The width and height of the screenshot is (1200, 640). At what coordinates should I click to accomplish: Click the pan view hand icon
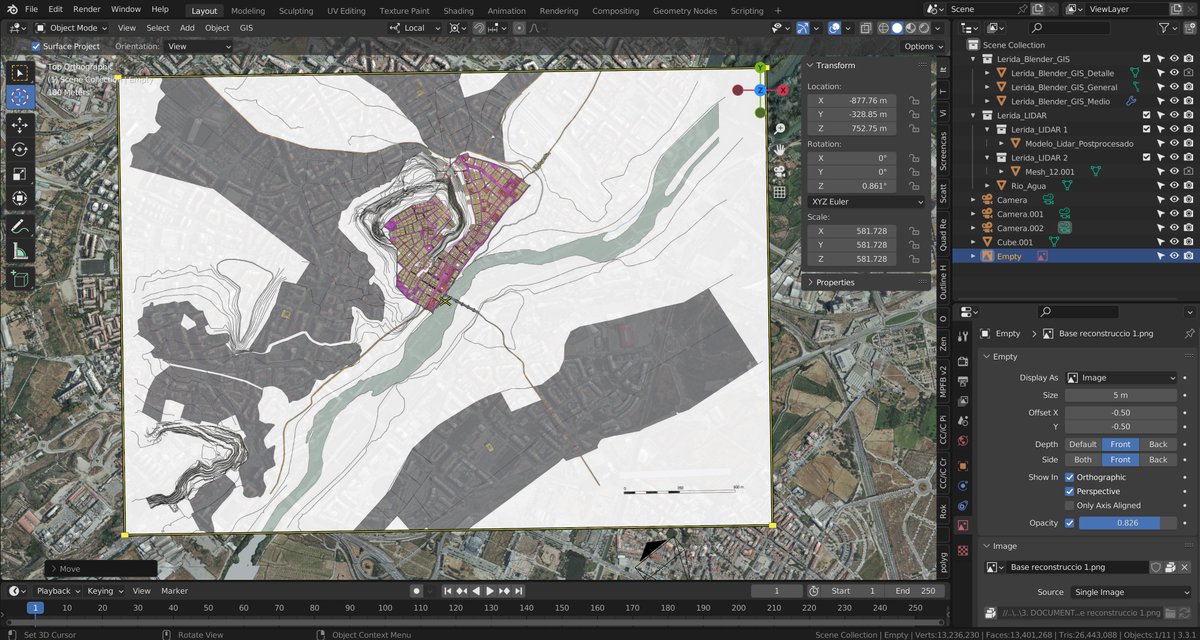(x=779, y=150)
